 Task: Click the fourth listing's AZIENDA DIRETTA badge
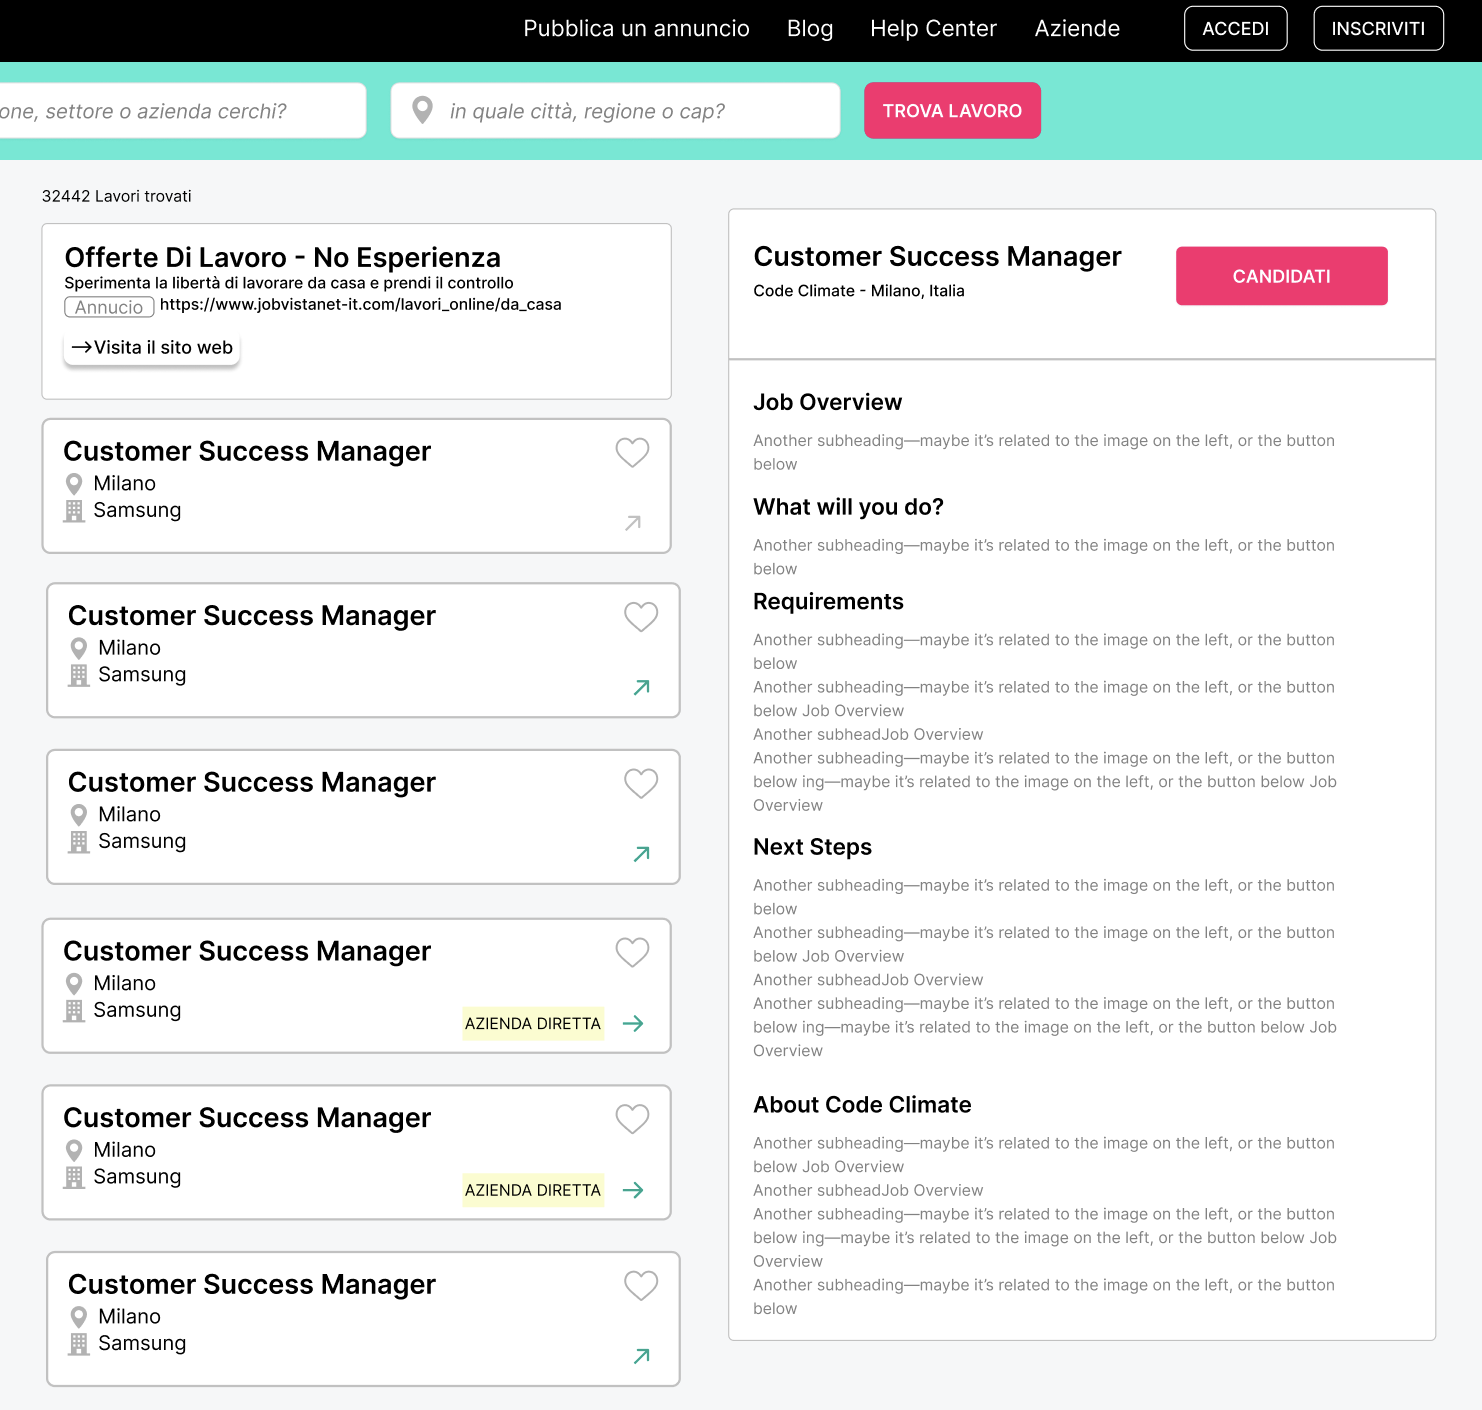pos(533,1023)
